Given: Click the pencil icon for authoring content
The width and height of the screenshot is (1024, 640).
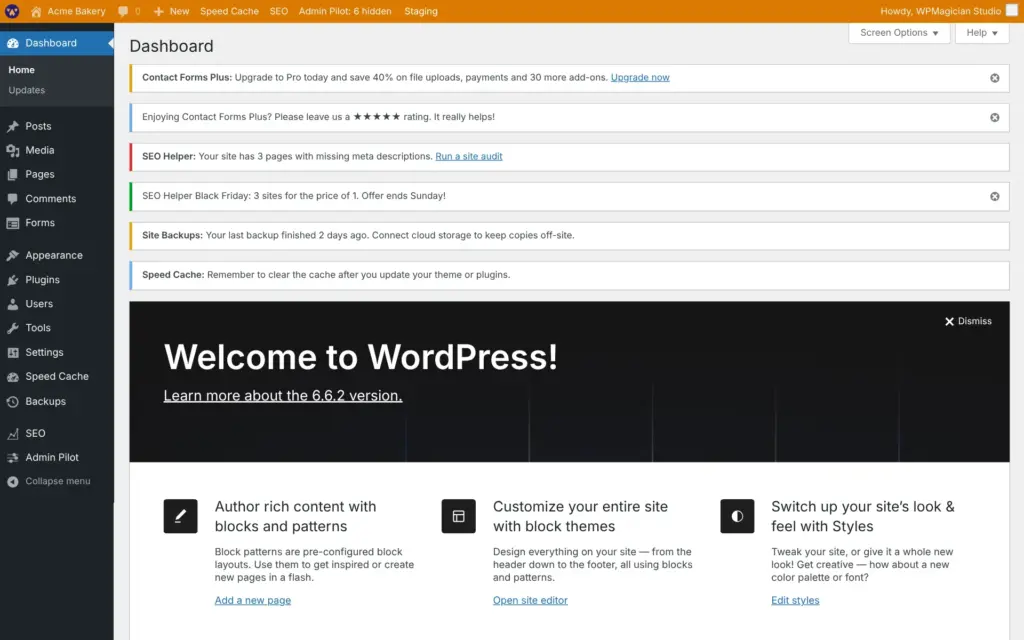Looking at the screenshot, I should (x=180, y=516).
